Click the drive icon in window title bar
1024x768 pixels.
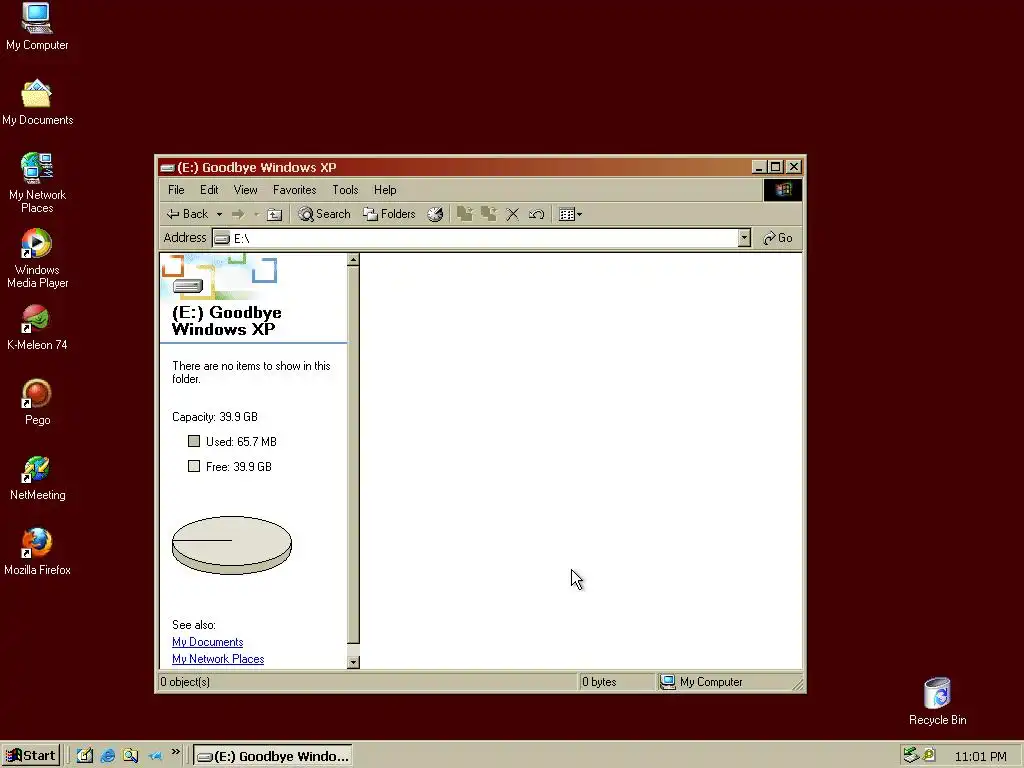coord(167,168)
